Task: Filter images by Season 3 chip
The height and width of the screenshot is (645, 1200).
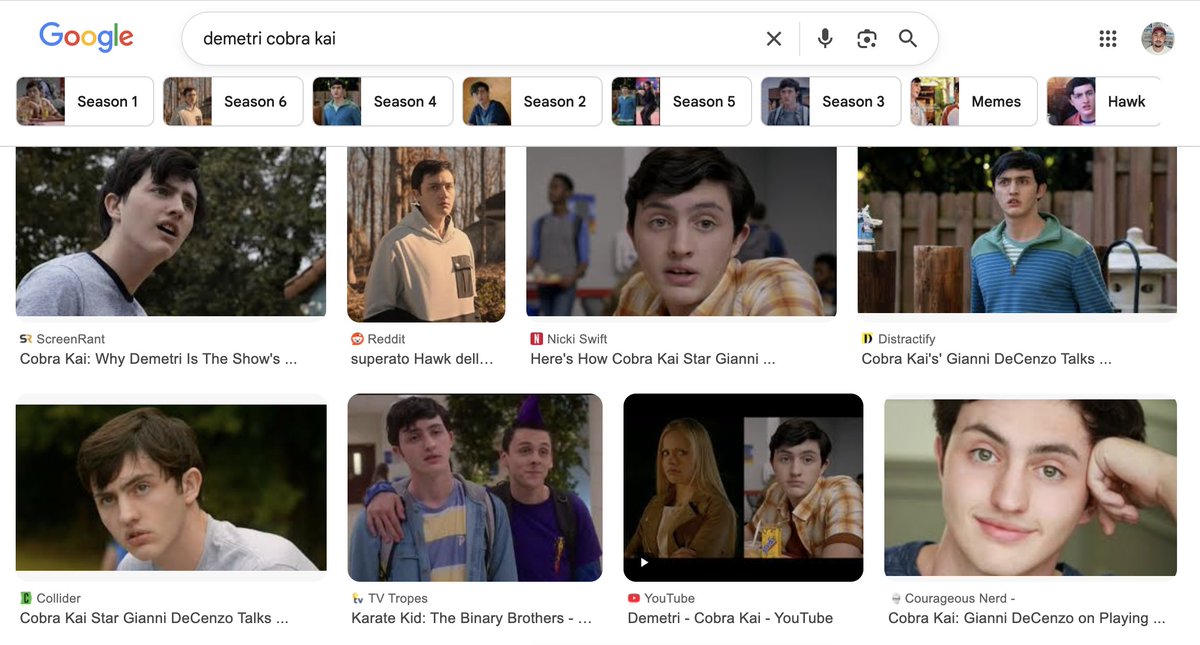Action: (x=831, y=101)
